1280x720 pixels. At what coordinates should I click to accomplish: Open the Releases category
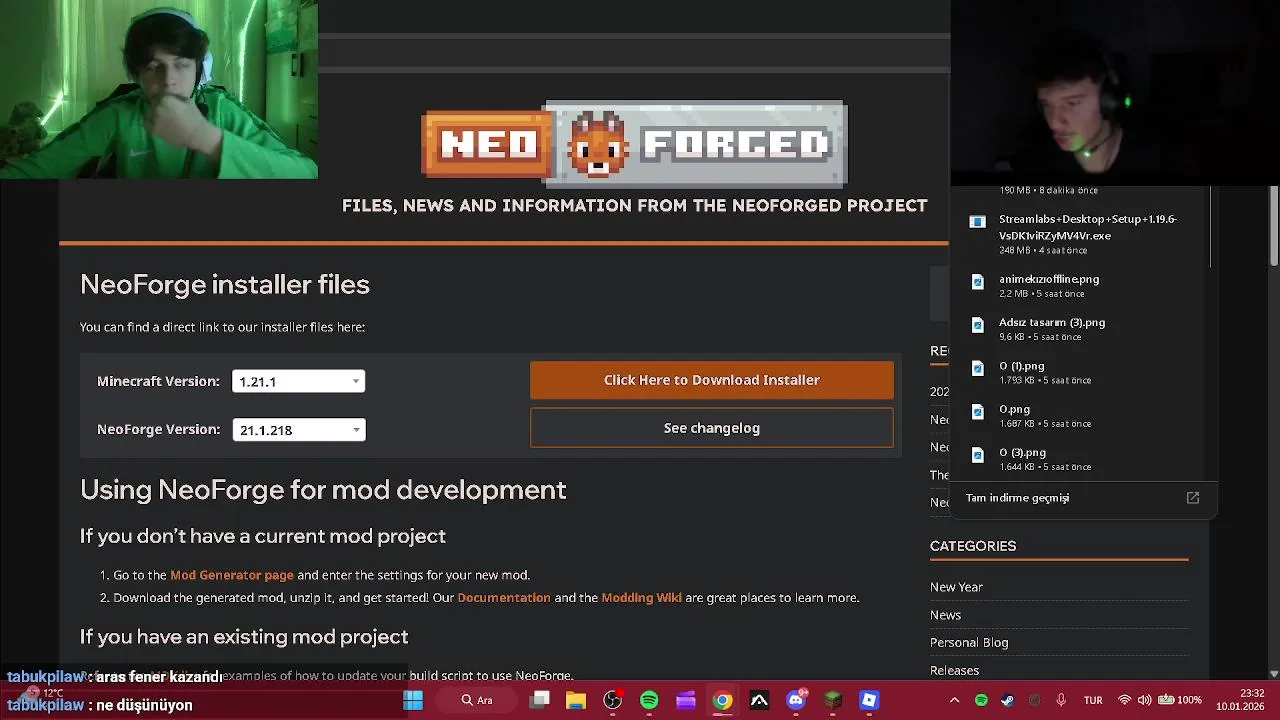pyautogui.click(x=954, y=670)
